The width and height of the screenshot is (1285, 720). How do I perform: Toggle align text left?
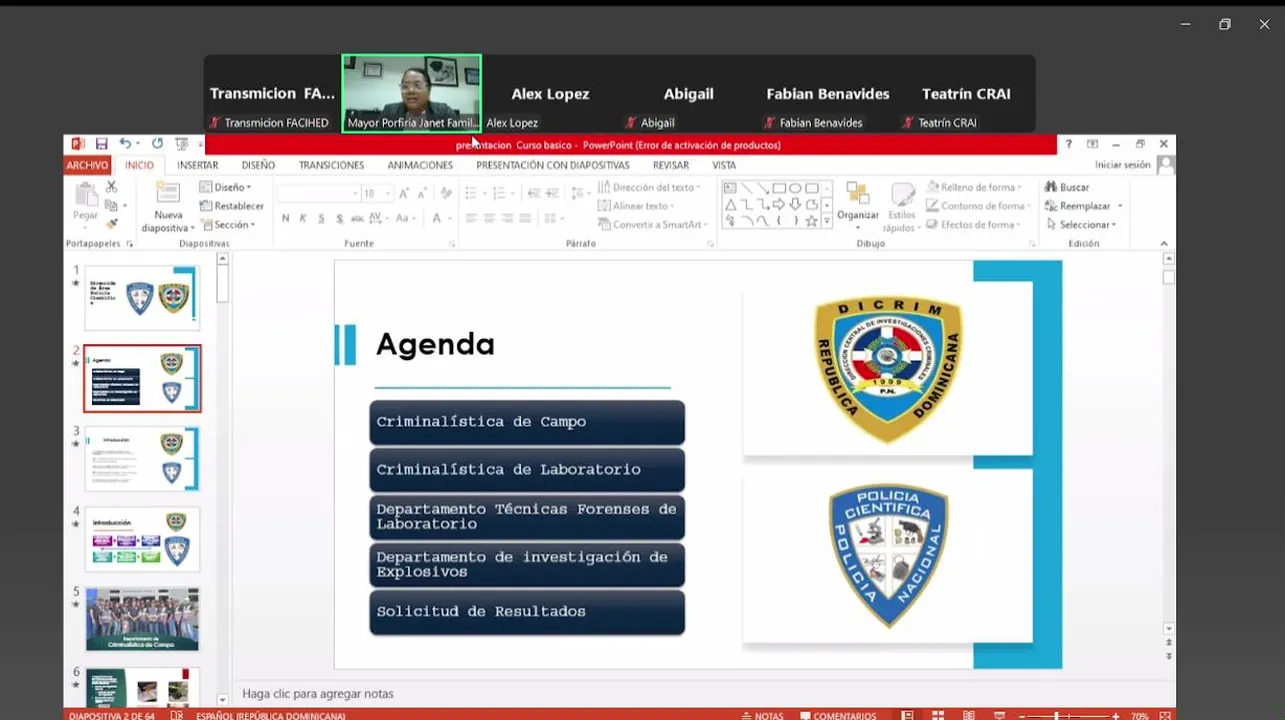(x=471, y=218)
